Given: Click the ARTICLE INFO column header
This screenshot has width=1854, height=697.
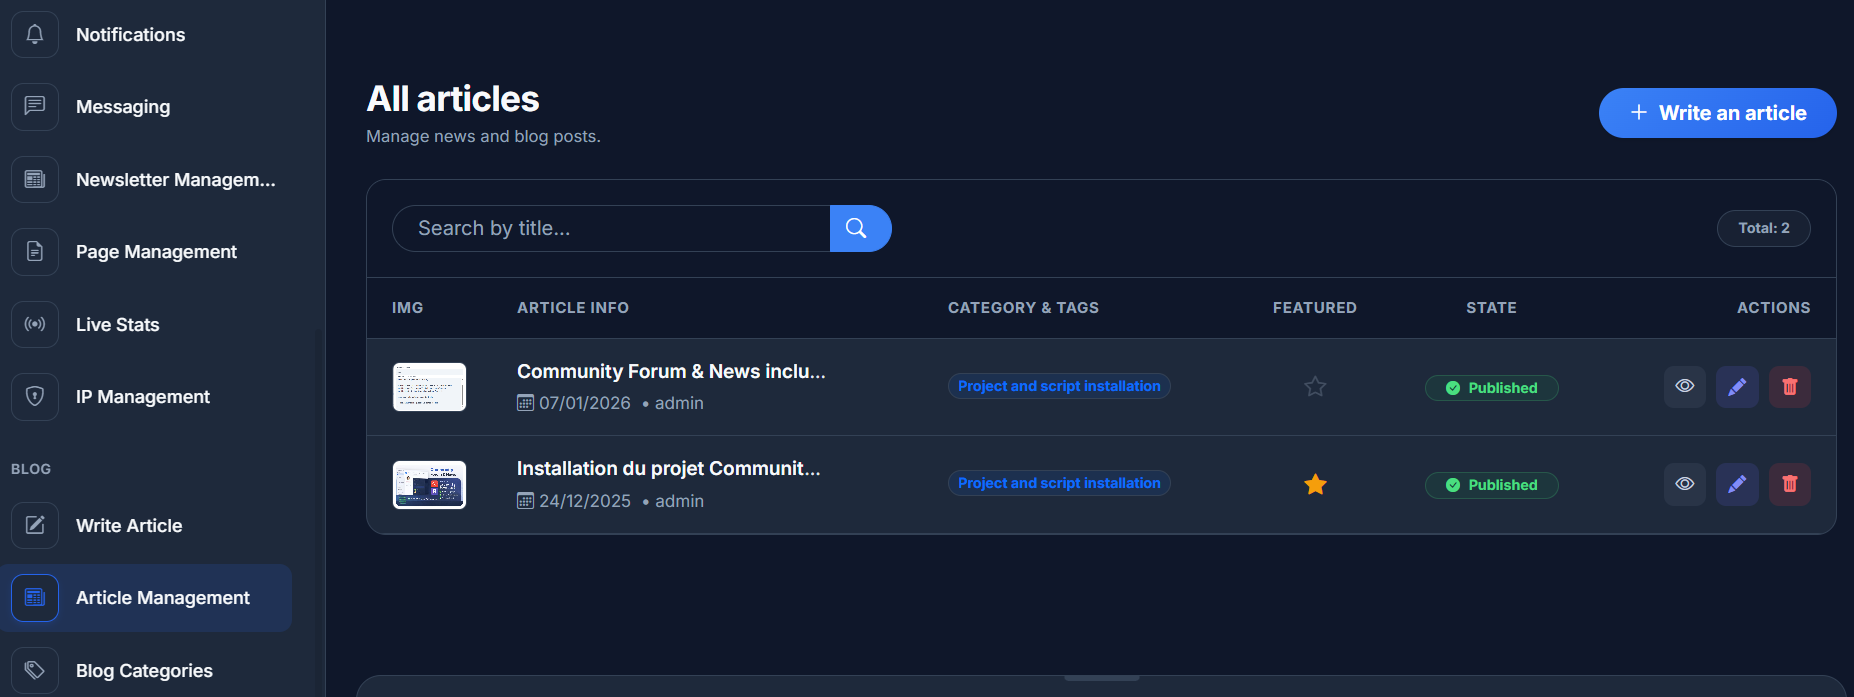Looking at the screenshot, I should [573, 308].
